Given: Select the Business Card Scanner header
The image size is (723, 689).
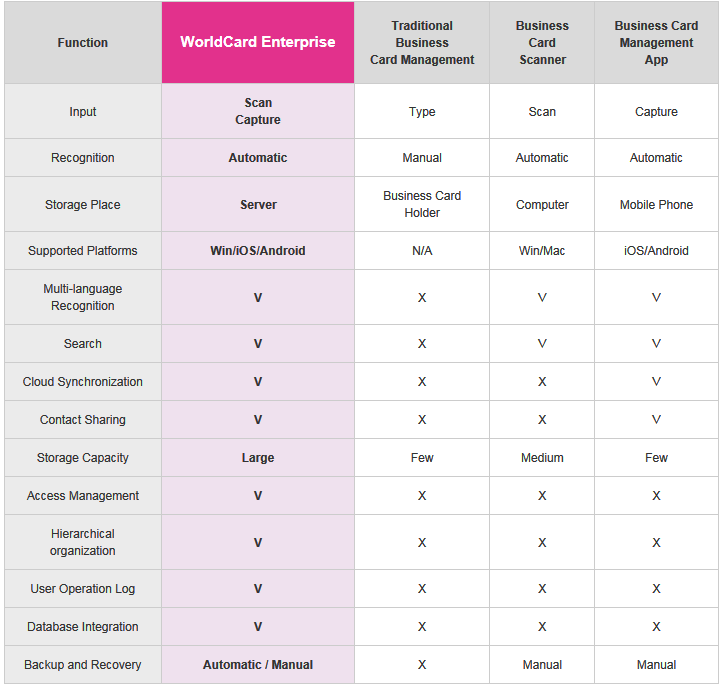Looking at the screenshot, I should coord(542,43).
